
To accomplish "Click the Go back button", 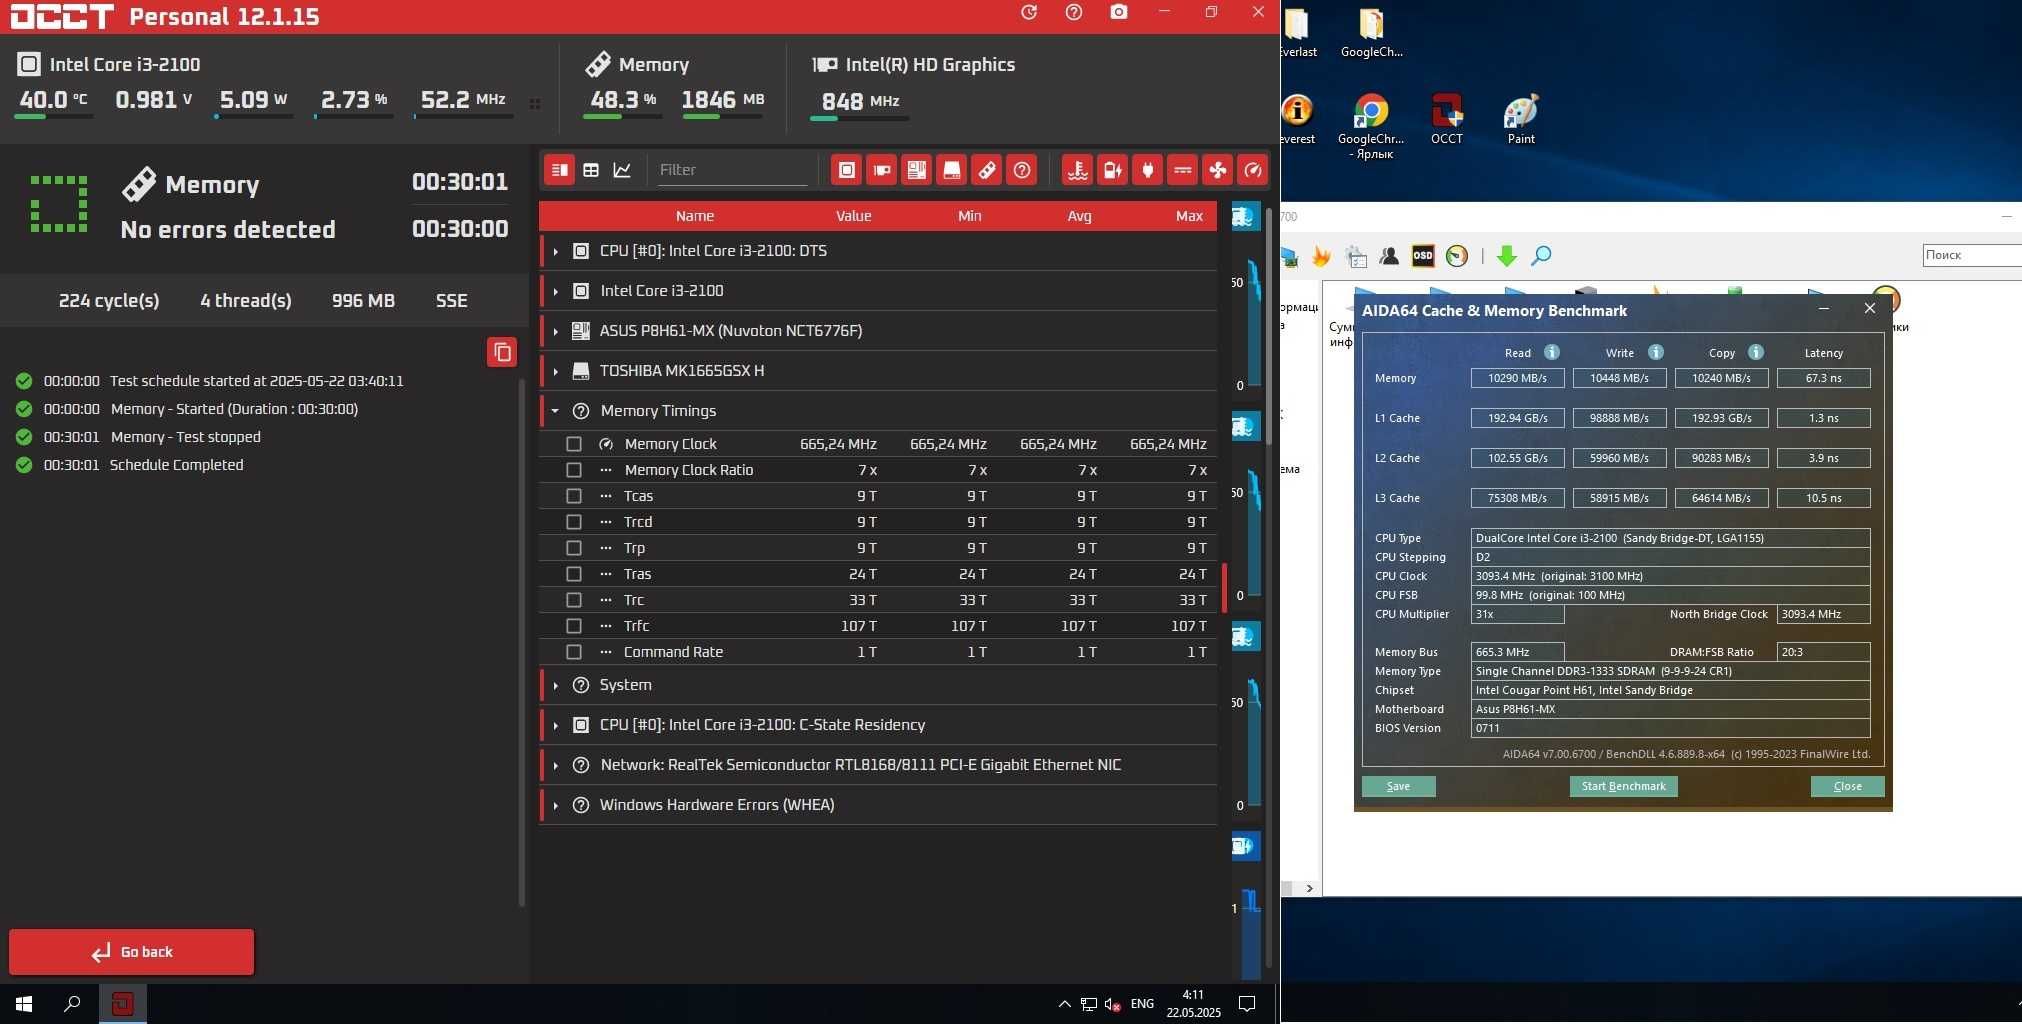I will [x=131, y=952].
